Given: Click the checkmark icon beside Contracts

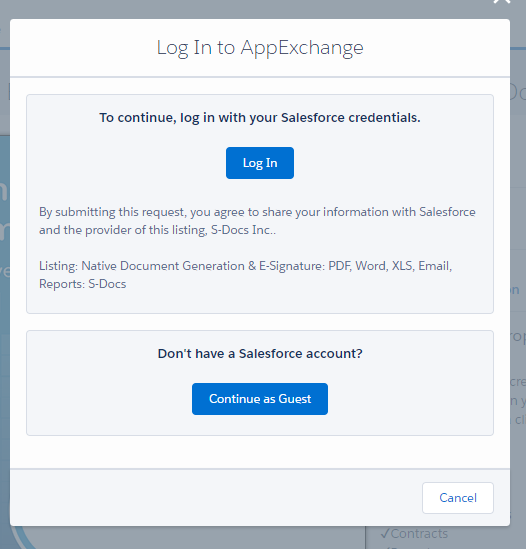Looking at the screenshot, I should tap(385, 534).
